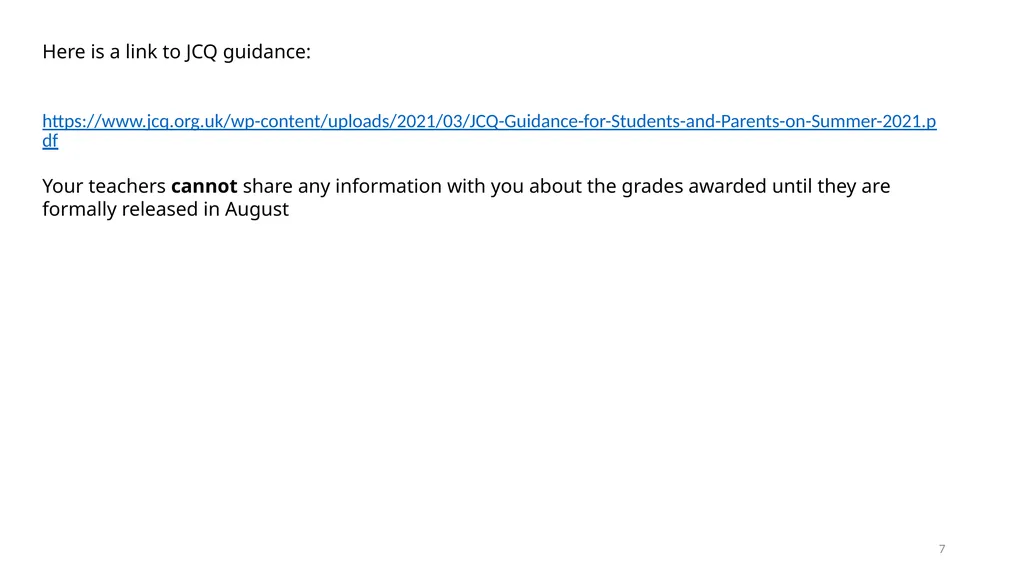Click the words 'Your teachers'
This screenshot has height=575, width=1024.
[x=104, y=186]
